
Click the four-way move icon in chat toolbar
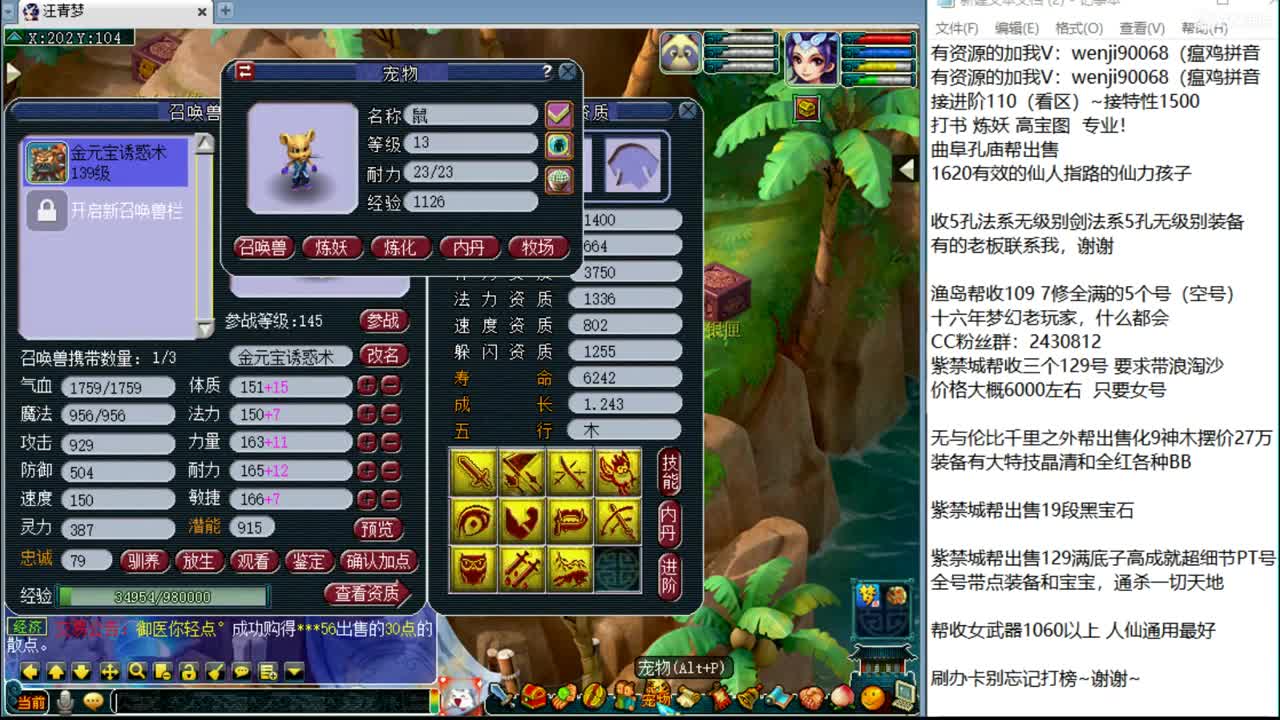110,671
